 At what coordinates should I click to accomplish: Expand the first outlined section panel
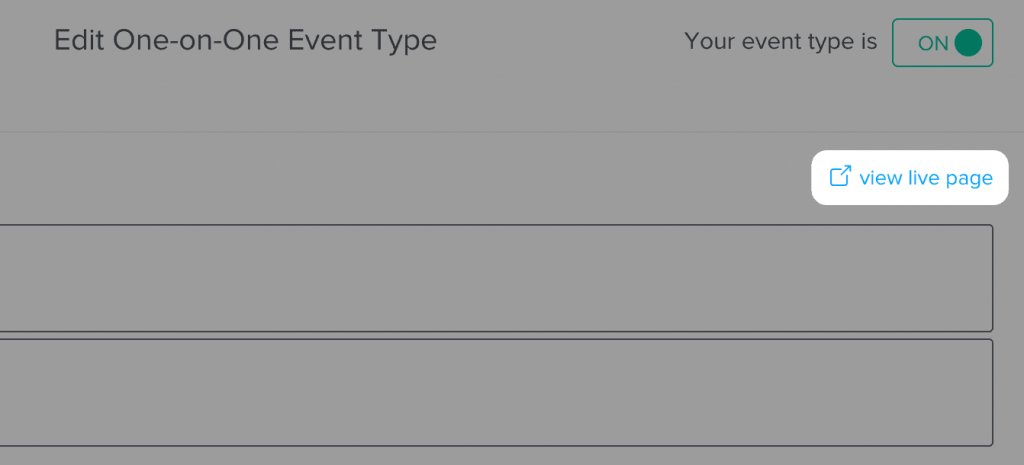click(496, 278)
